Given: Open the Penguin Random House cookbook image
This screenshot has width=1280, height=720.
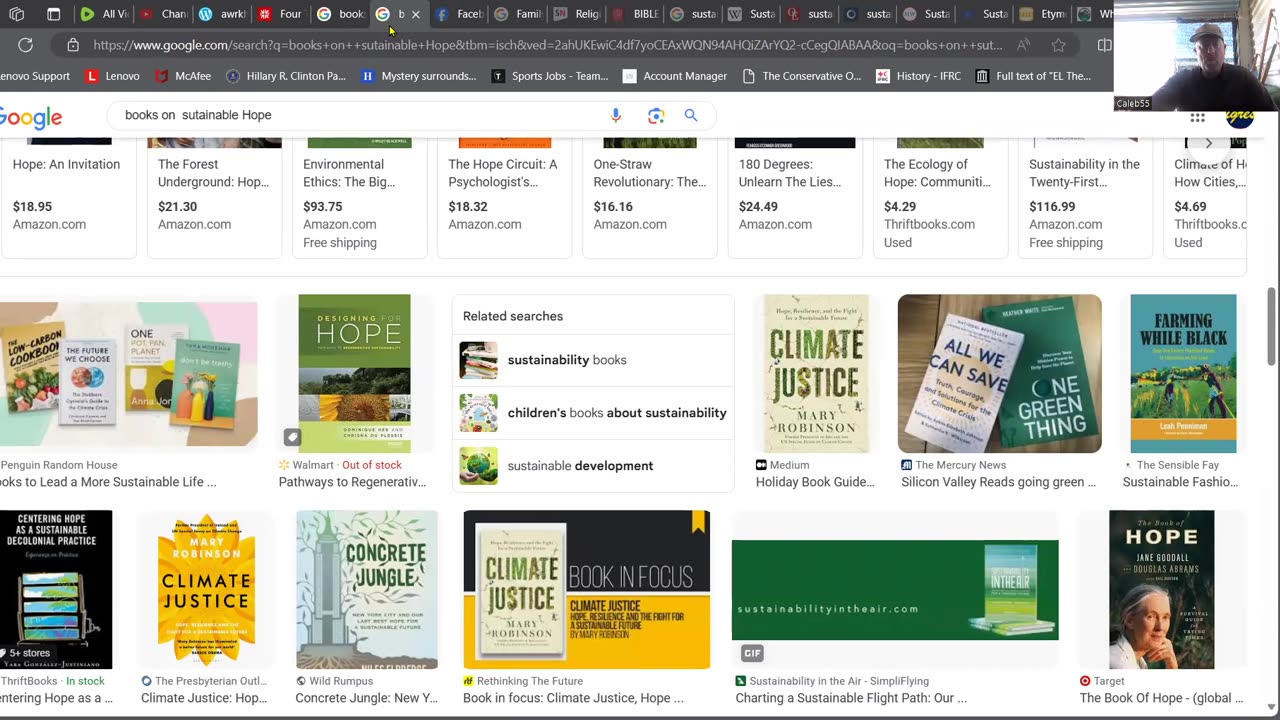Looking at the screenshot, I should (128, 373).
